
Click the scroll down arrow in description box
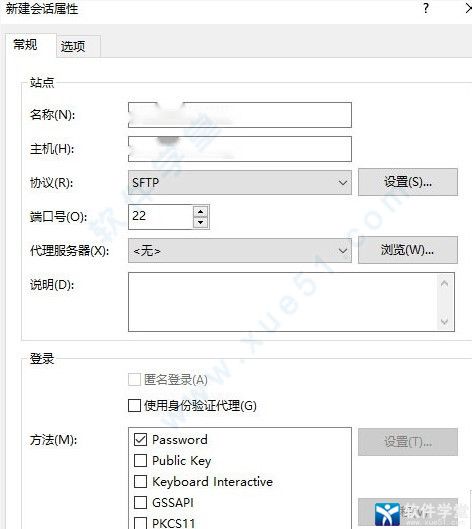point(444,321)
